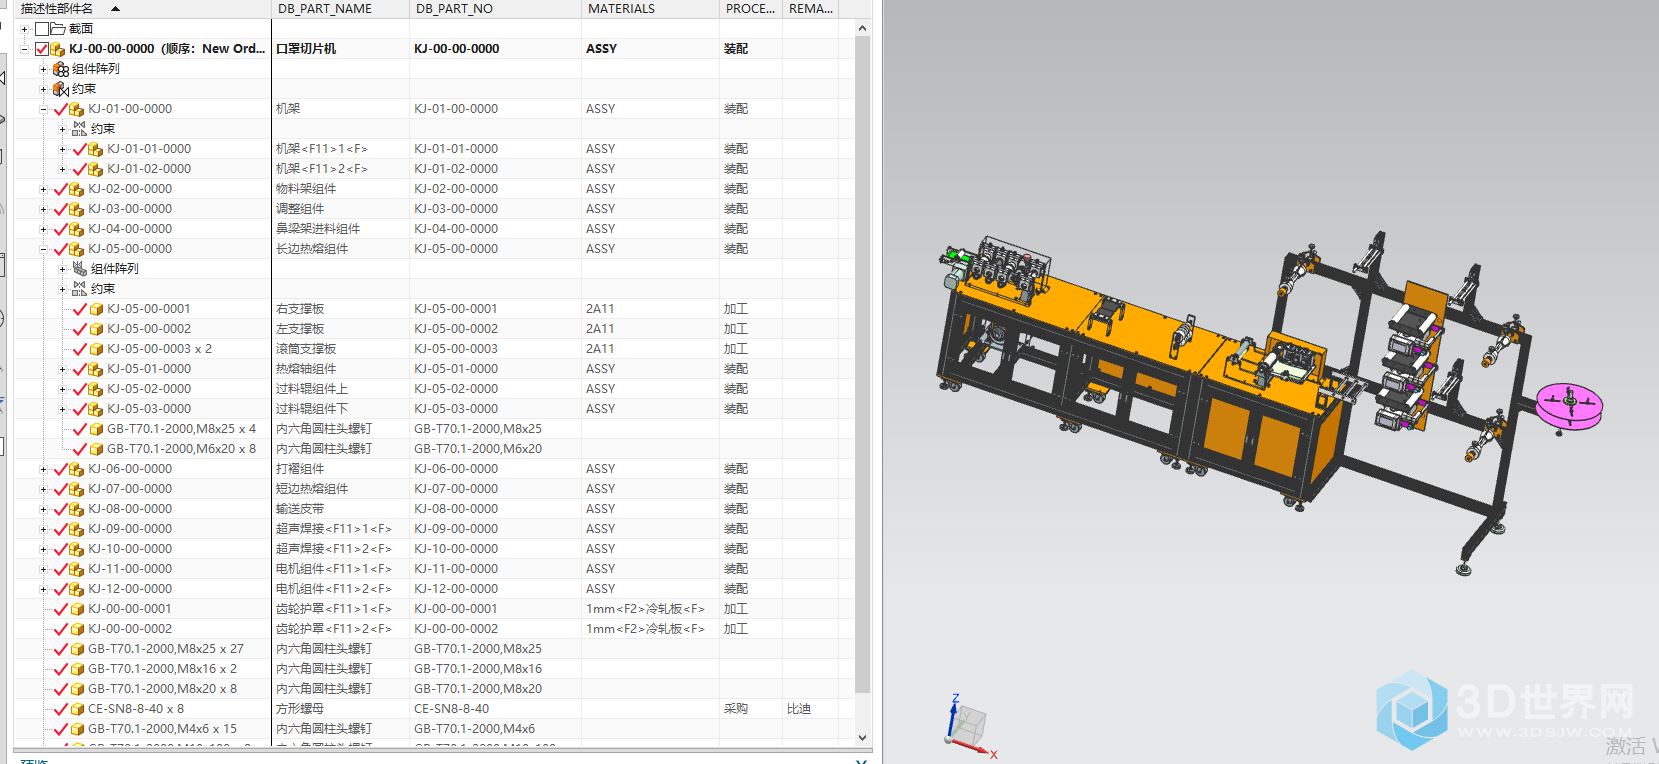Screen dimensions: 1659x764
Task: Expand the KJ-06-00-0000 node
Action: coord(43,469)
